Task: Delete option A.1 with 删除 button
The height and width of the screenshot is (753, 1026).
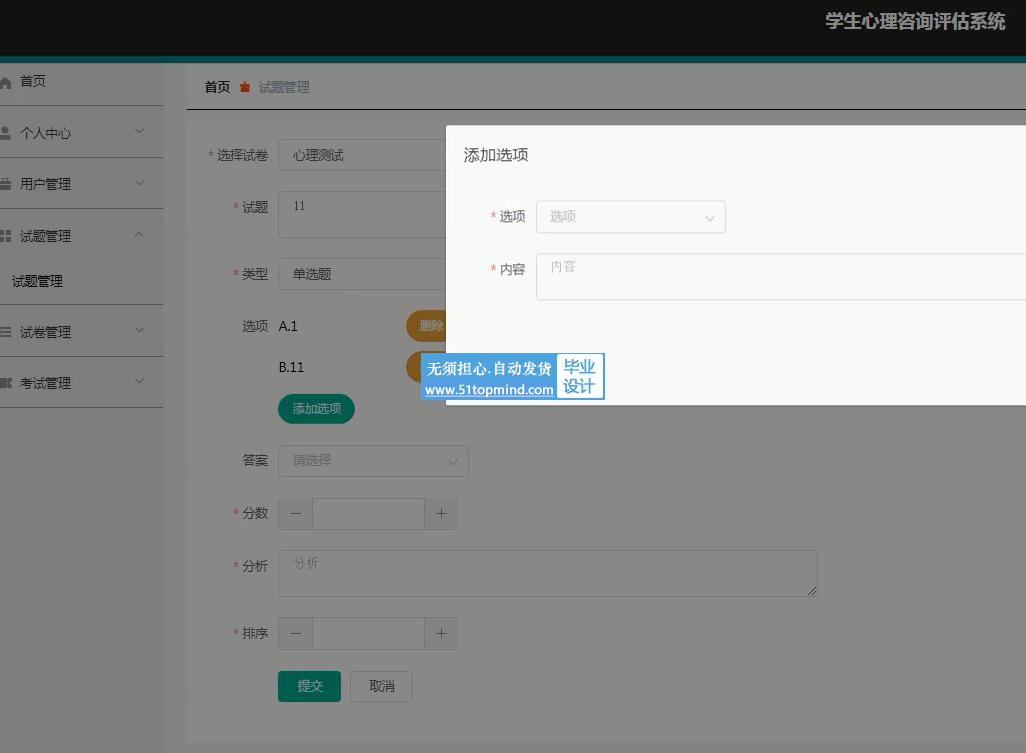Action: tap(426, 326)
